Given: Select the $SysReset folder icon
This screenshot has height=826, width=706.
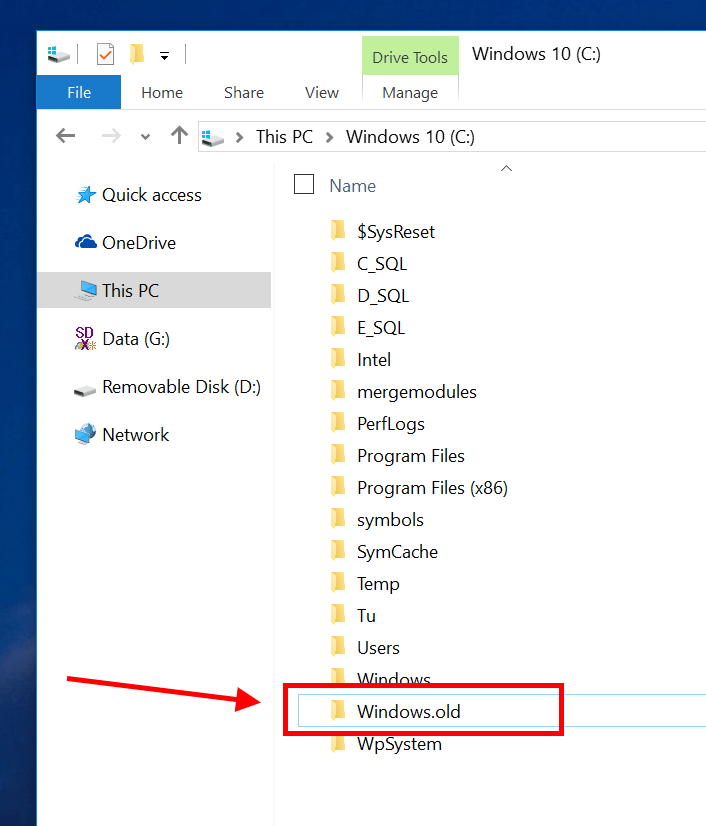Looking at the screenshot, I should click(x=338, y=231).
